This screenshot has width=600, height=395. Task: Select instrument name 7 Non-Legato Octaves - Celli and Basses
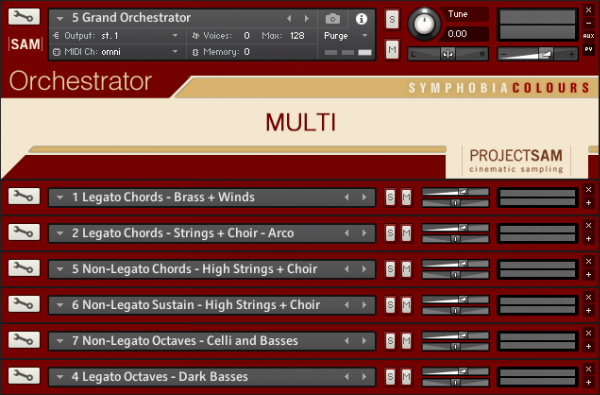[x=185, y=341]
